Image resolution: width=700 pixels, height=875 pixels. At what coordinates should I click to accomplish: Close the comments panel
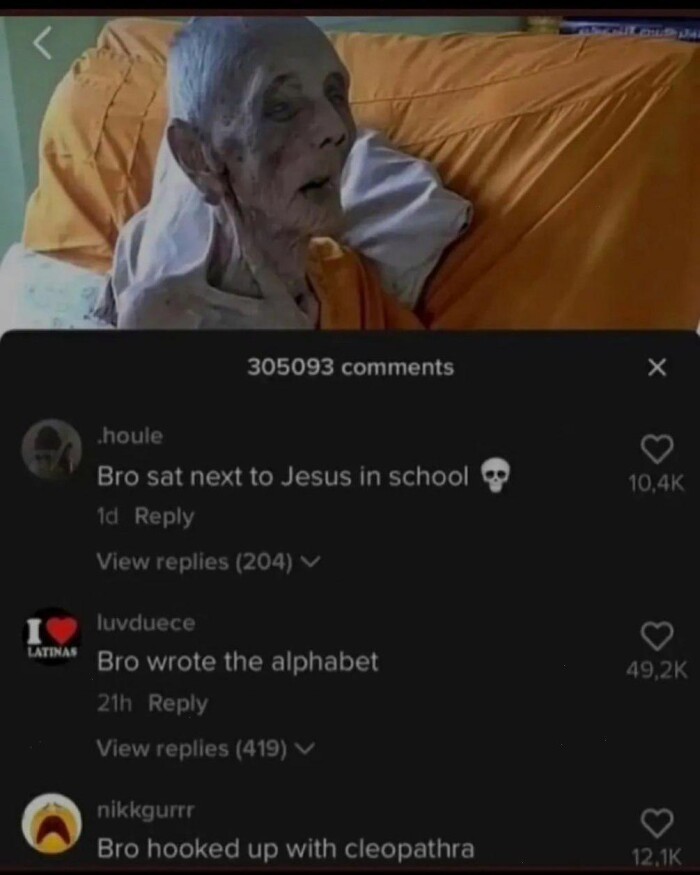pyautogui.click(x=657, y=367)
